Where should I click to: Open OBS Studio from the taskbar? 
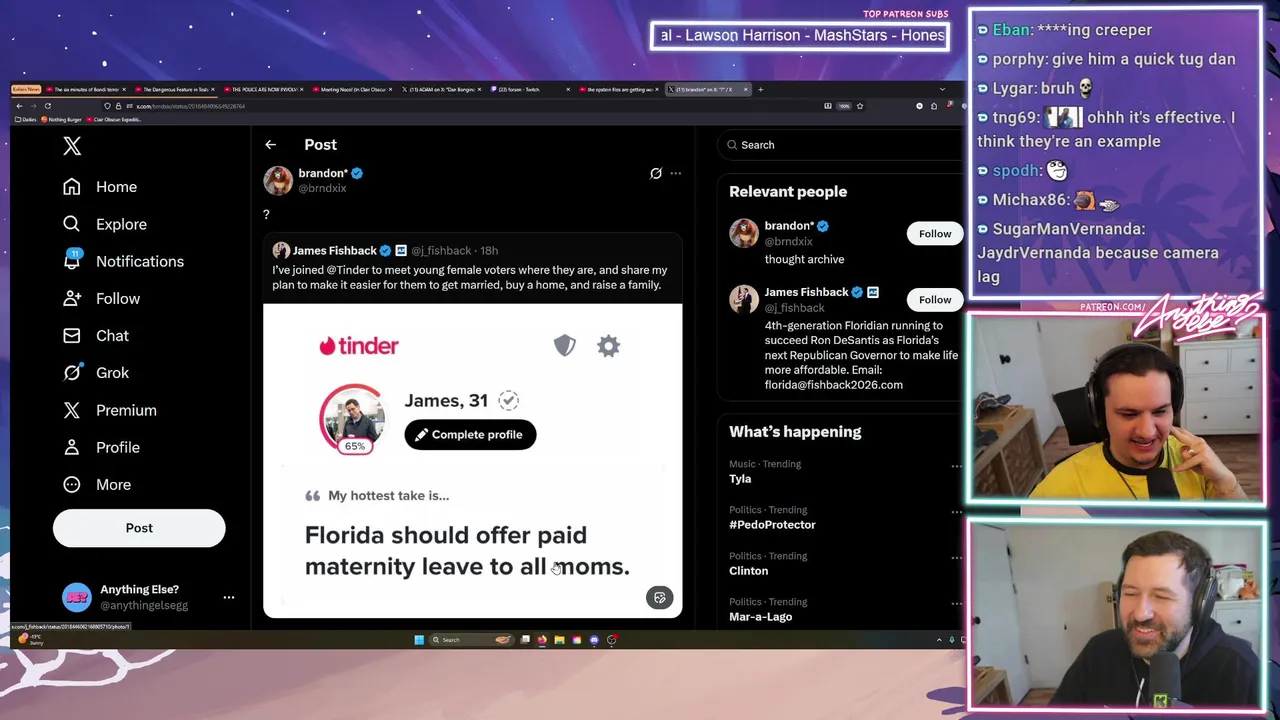coord(612,640)
